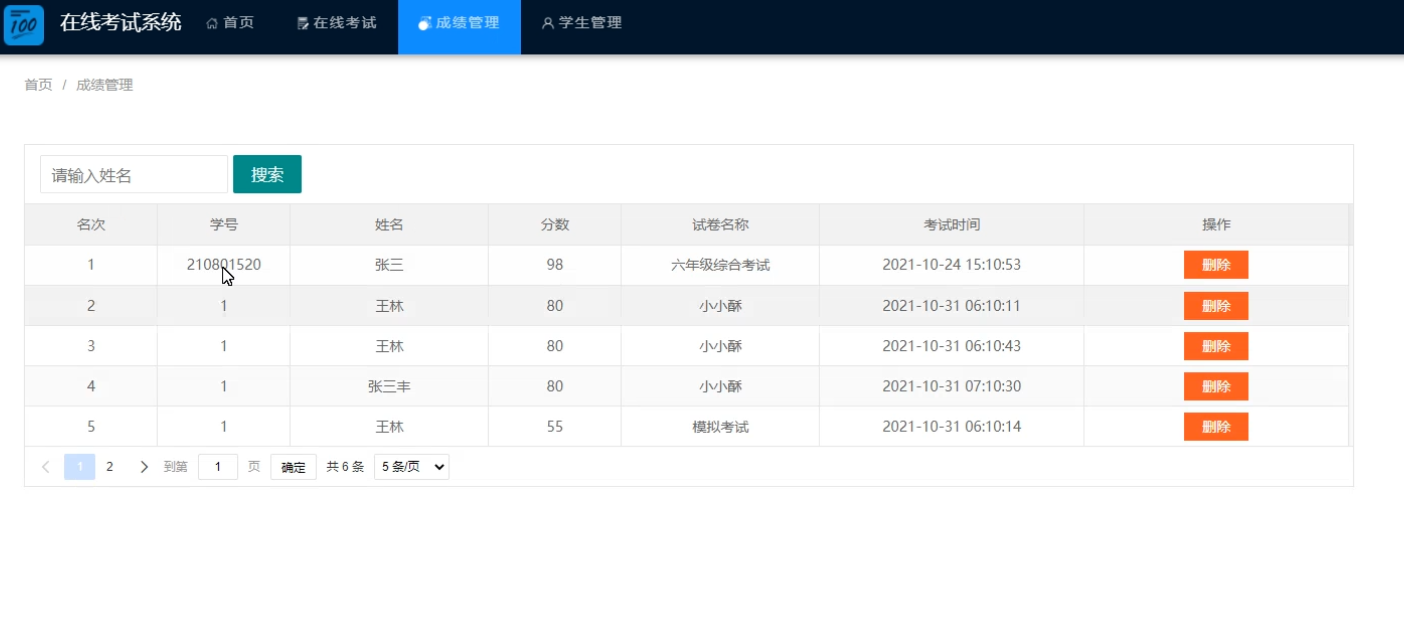This screenshot has width=1404, height=640.
Task: Focus the 请输入姓名 search field
Action: [134, 174]
